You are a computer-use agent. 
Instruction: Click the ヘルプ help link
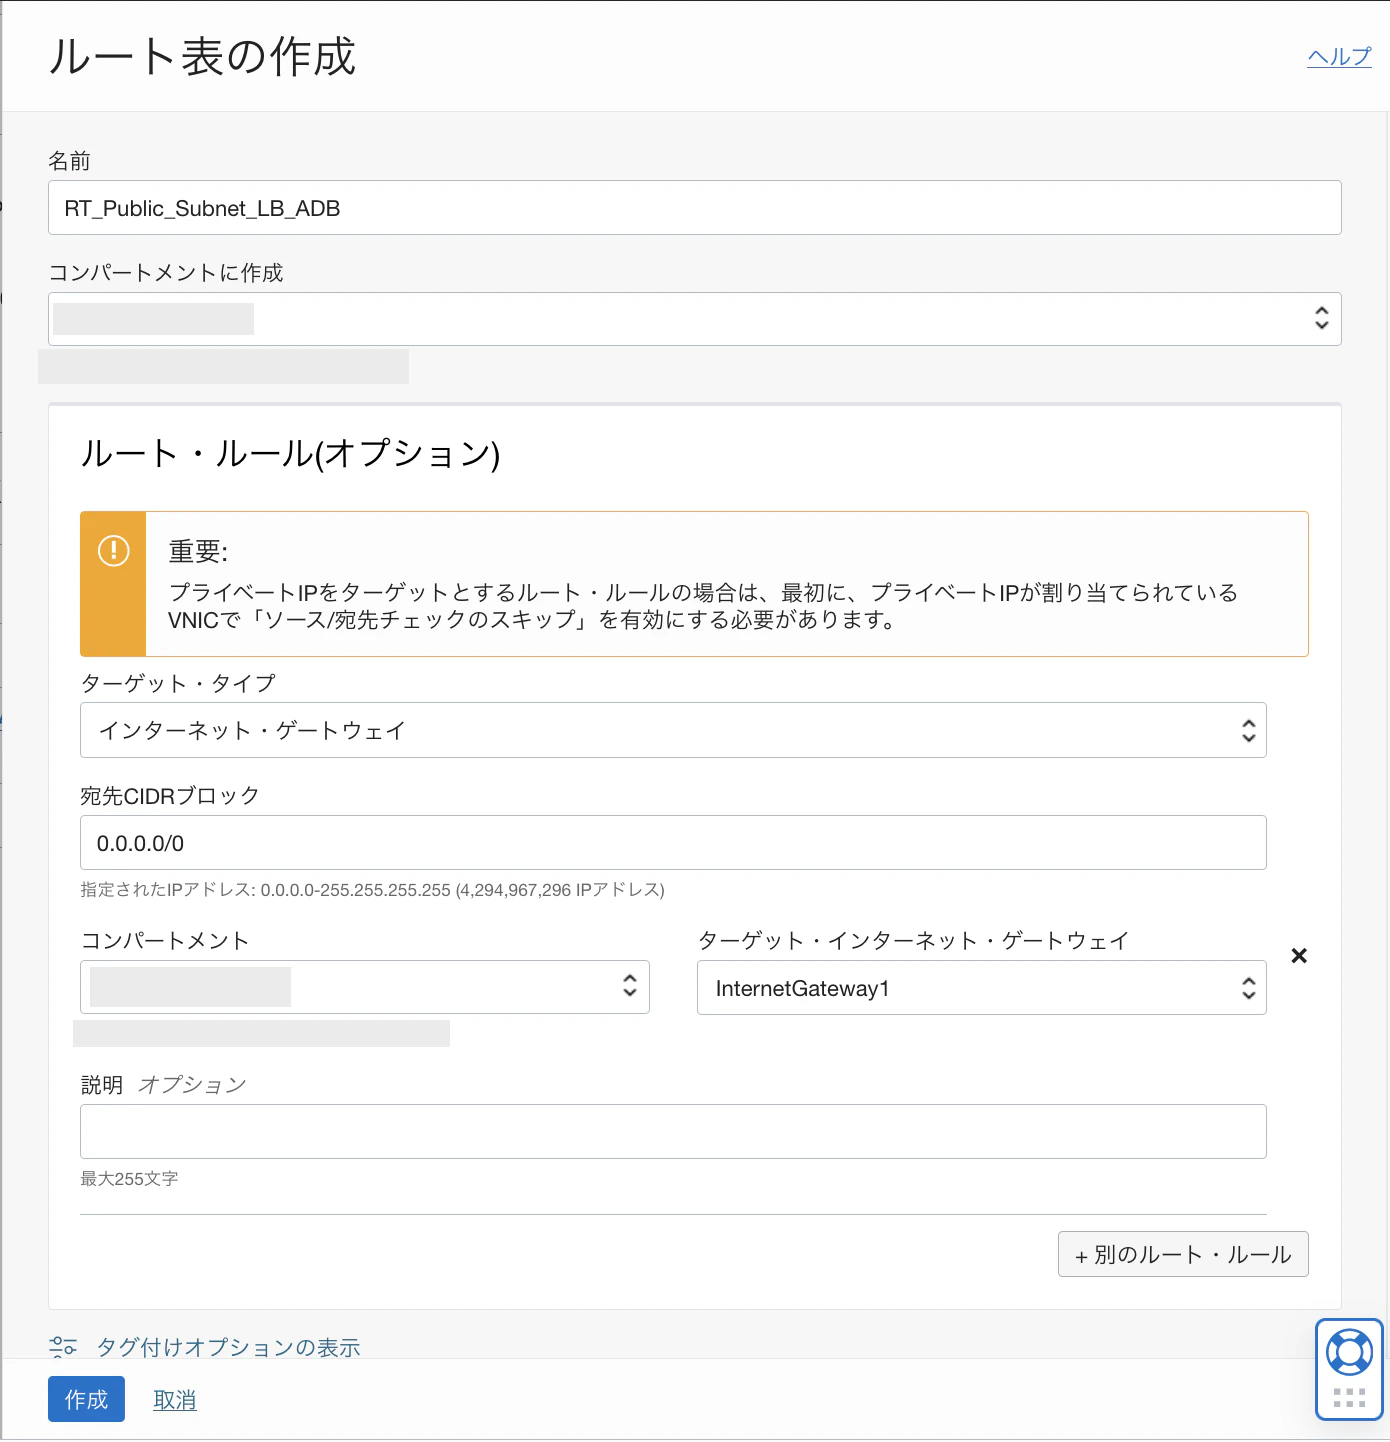1339,57
